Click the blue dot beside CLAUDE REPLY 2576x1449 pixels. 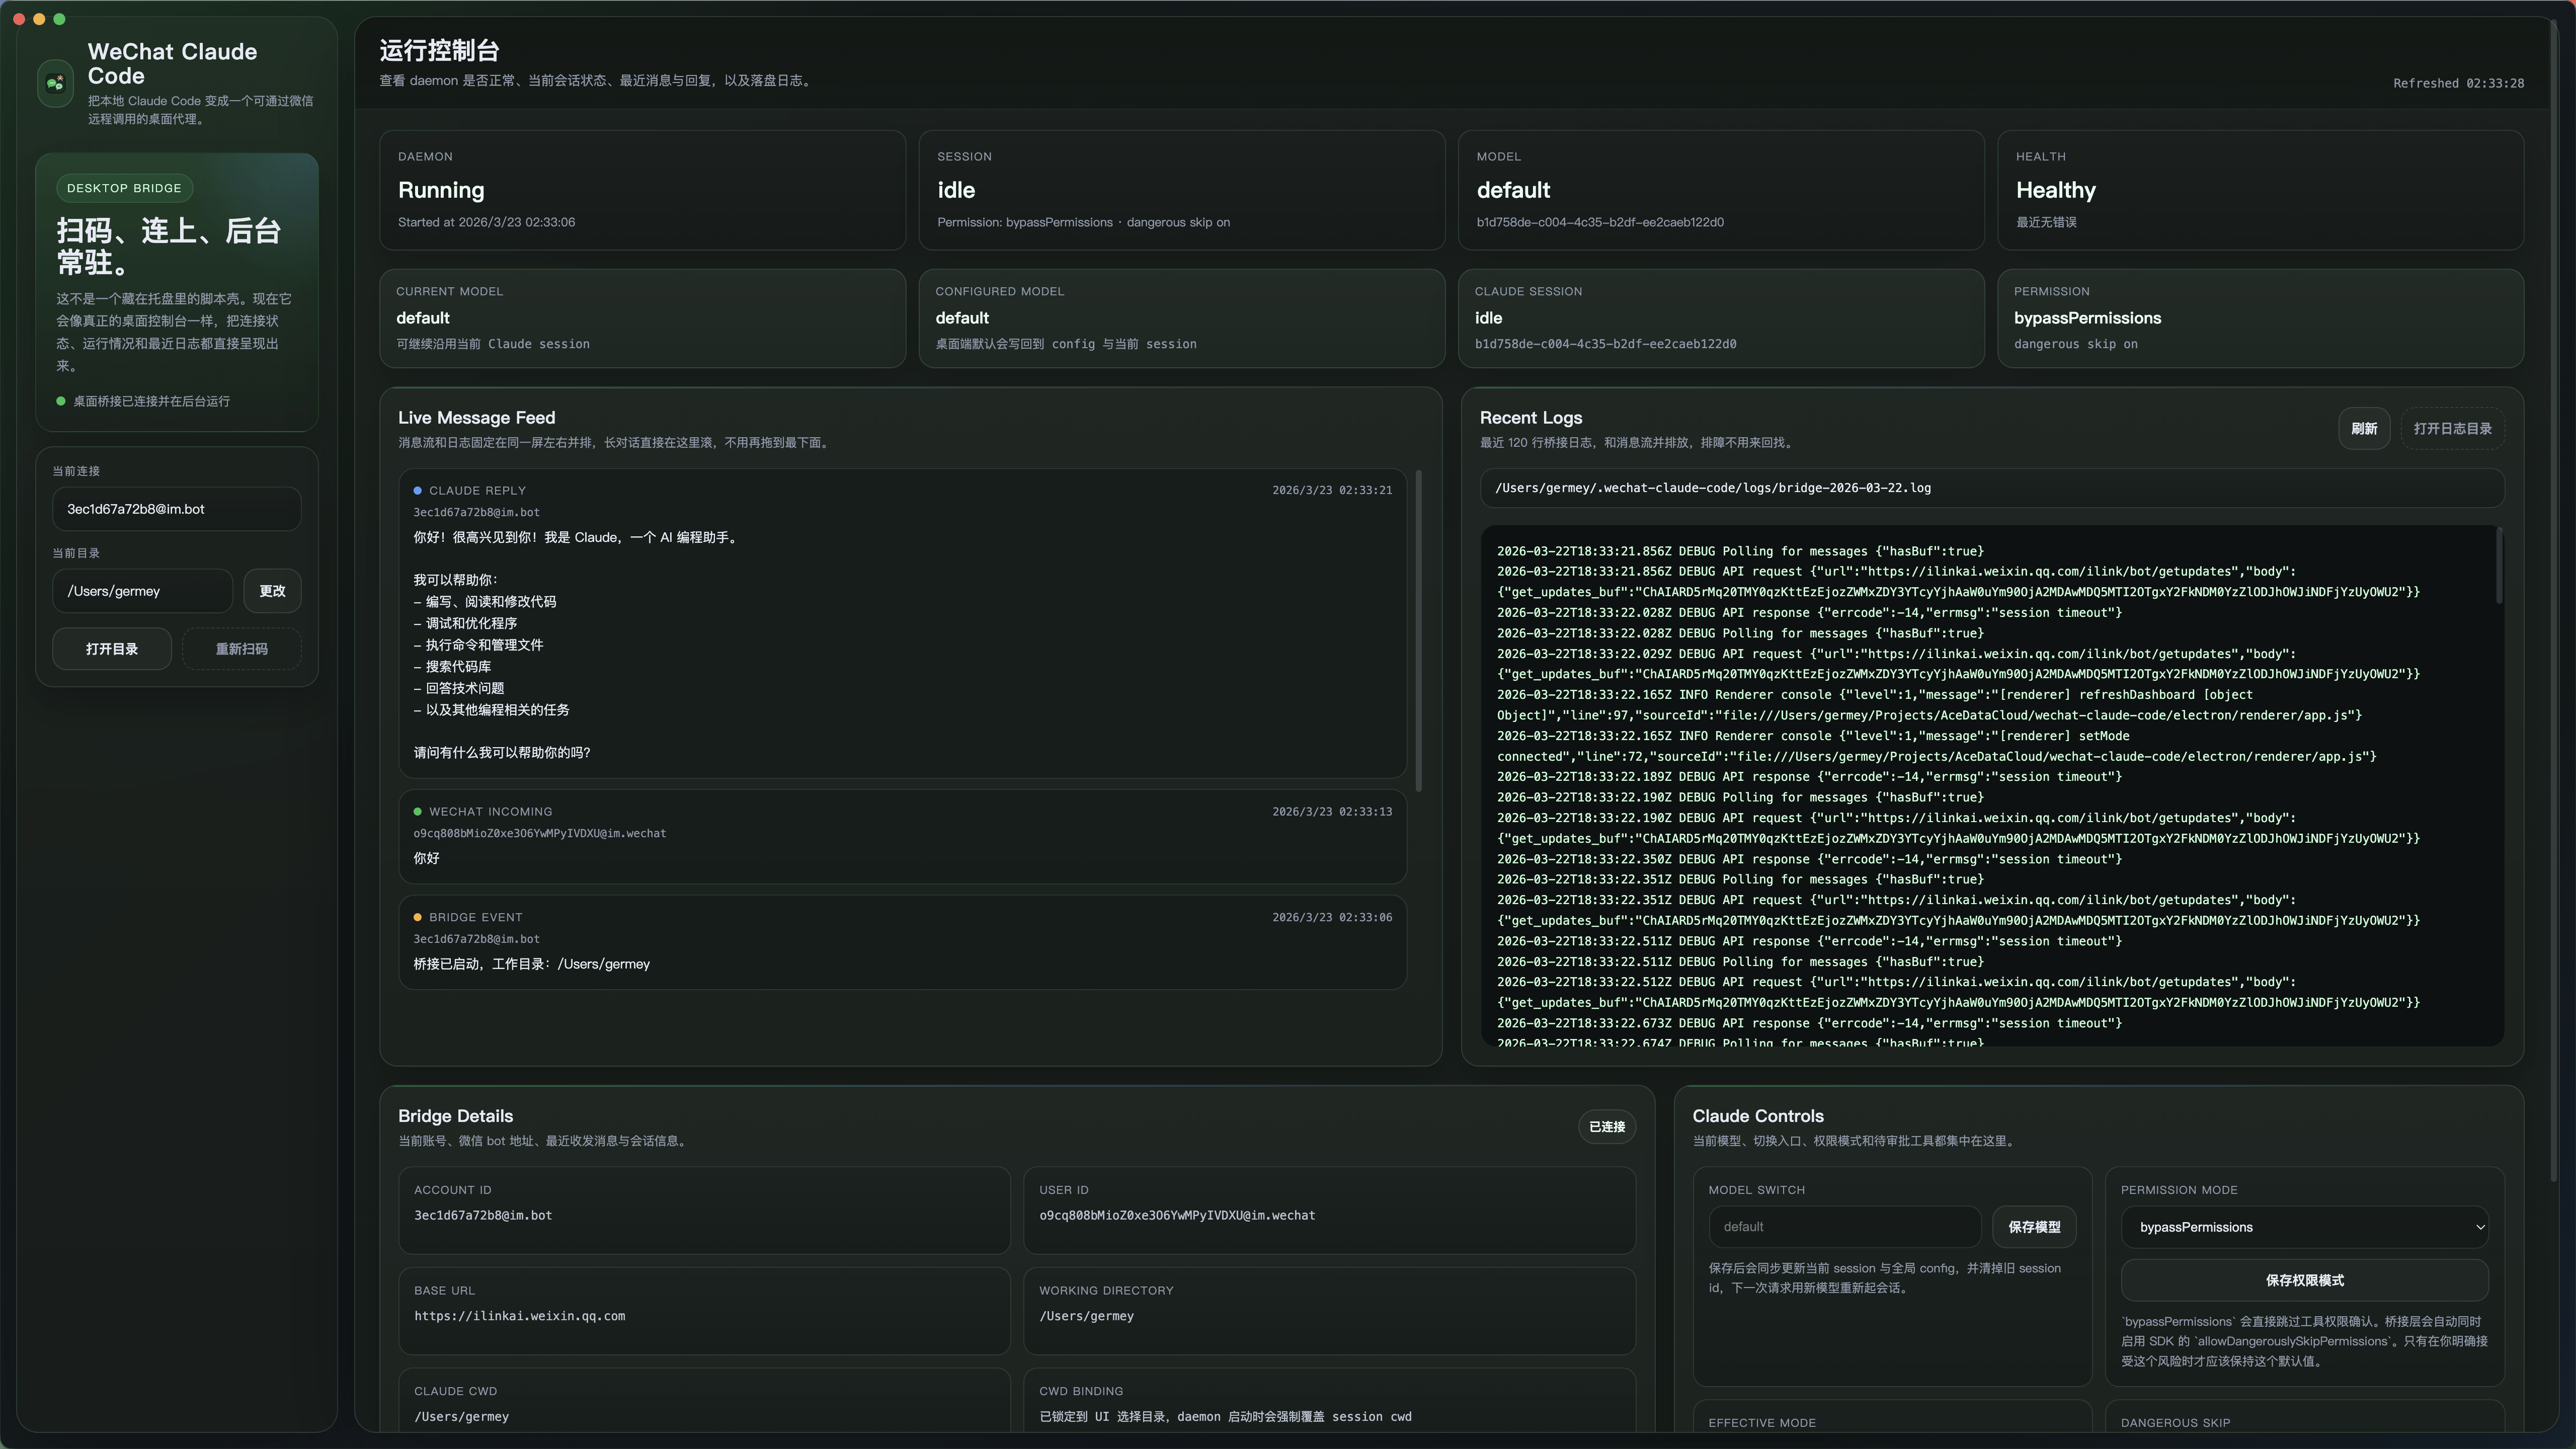[417, 491]
